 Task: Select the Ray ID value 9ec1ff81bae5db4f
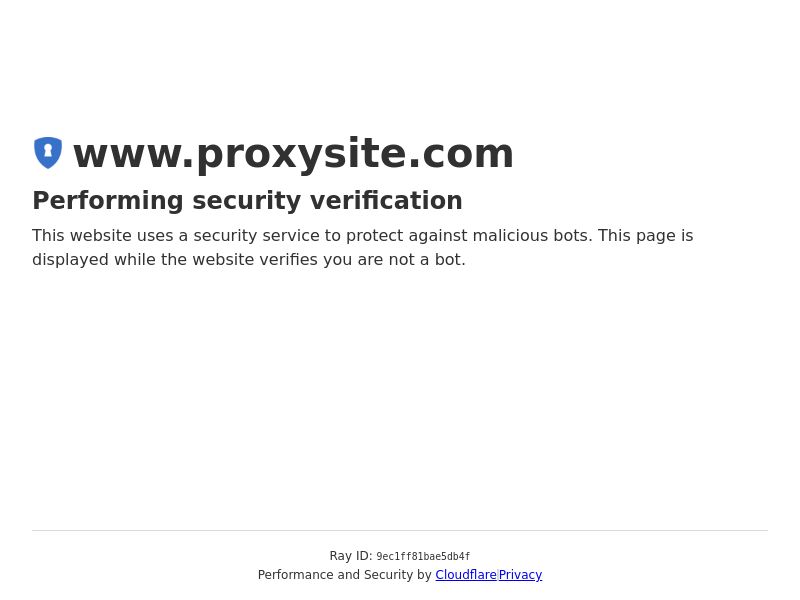click(423, 556)
